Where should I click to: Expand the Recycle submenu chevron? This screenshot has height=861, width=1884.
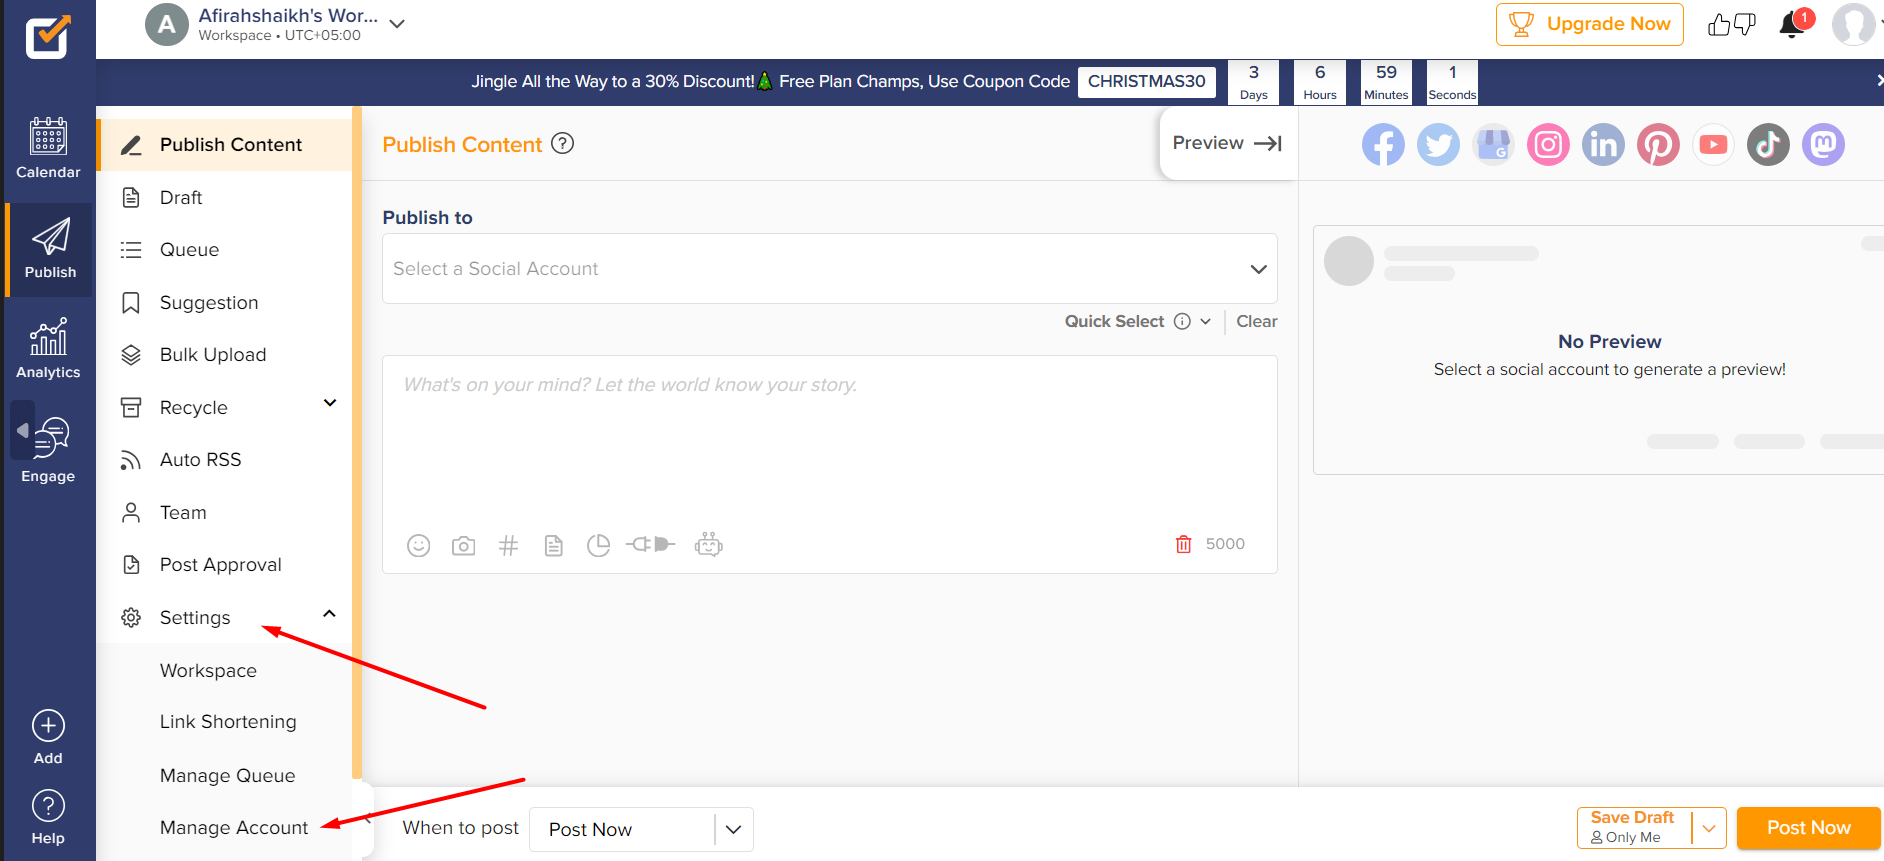pyautogui.click(x=330, y=403)
